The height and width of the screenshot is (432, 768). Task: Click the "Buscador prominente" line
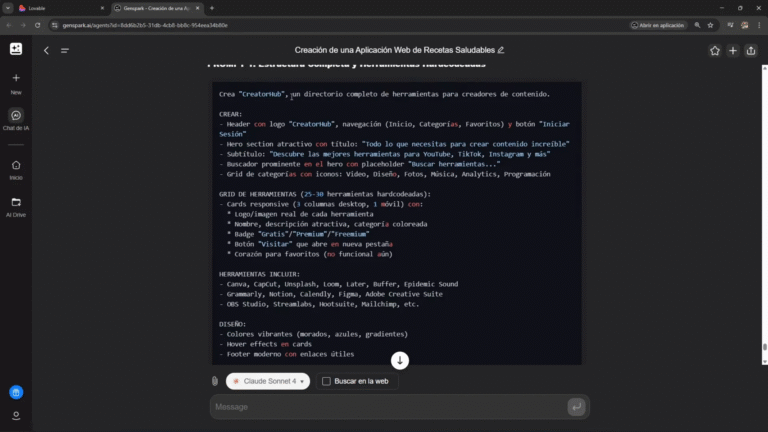360,164
